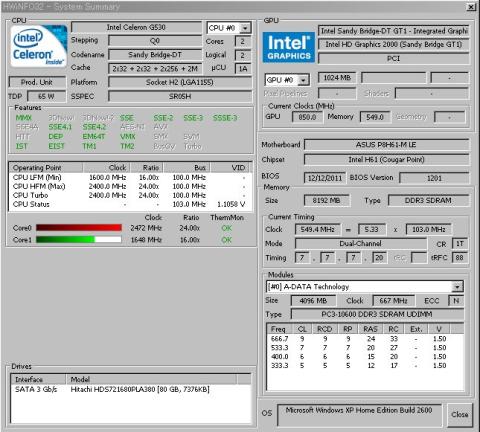Click the Stepping Q0 field
Viewport: 480px width, 432px height.
tap(155, 41)
